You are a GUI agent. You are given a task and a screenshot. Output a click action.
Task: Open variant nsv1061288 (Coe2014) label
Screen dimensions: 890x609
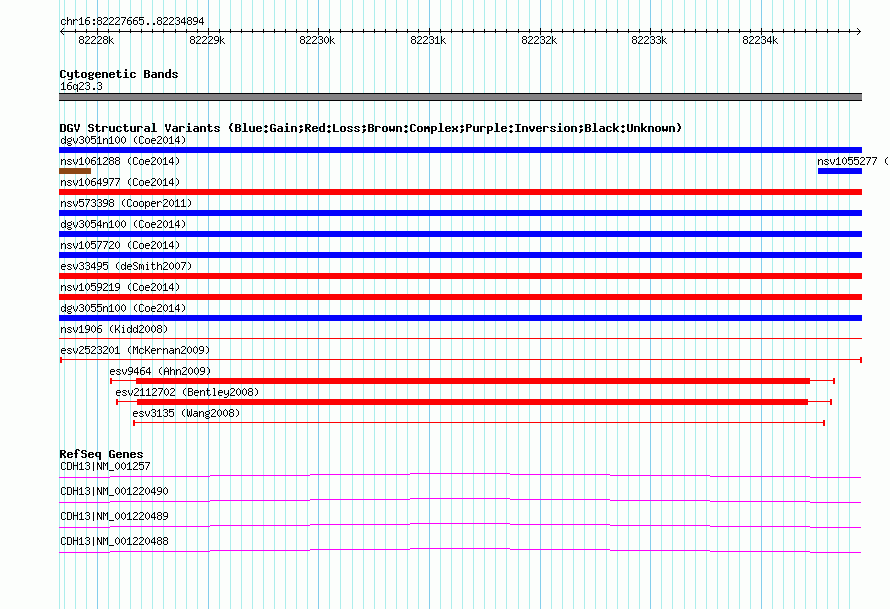point(120,161)
